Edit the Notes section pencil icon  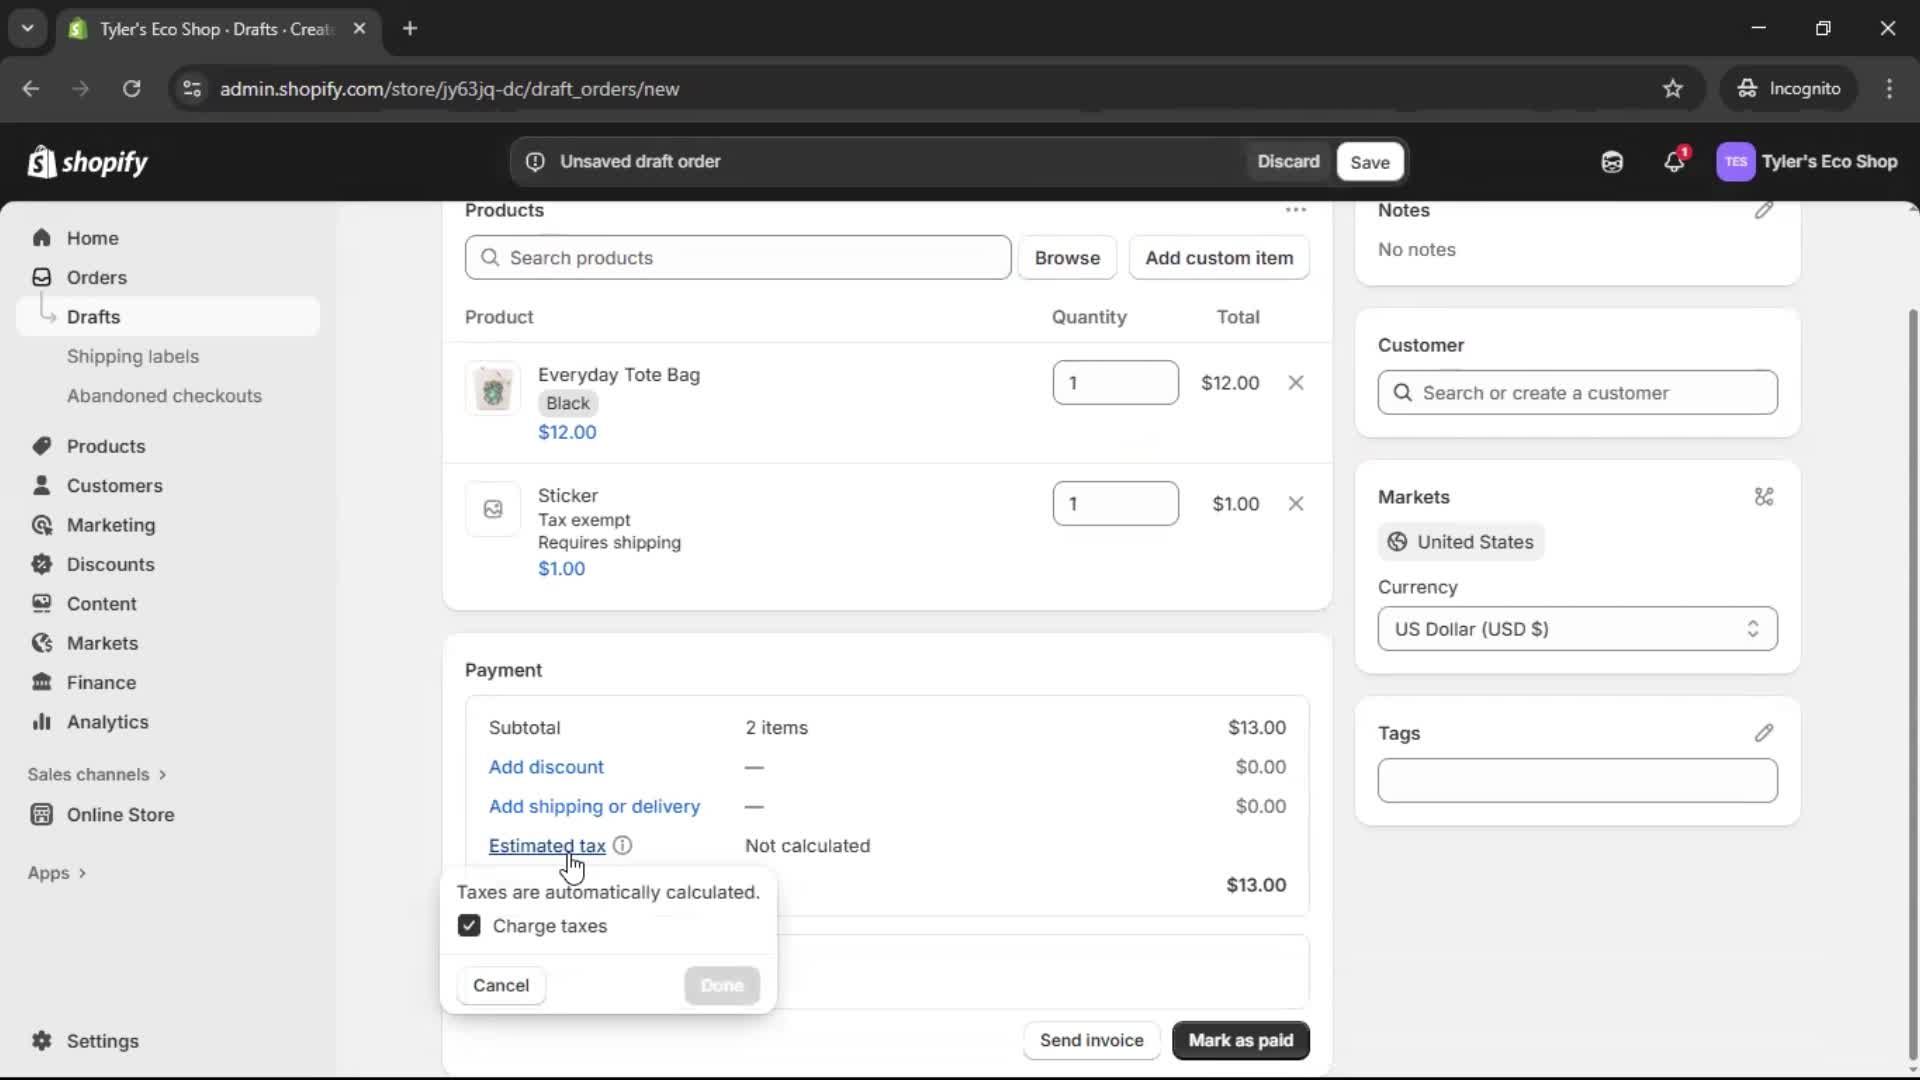click(1764, 210)
